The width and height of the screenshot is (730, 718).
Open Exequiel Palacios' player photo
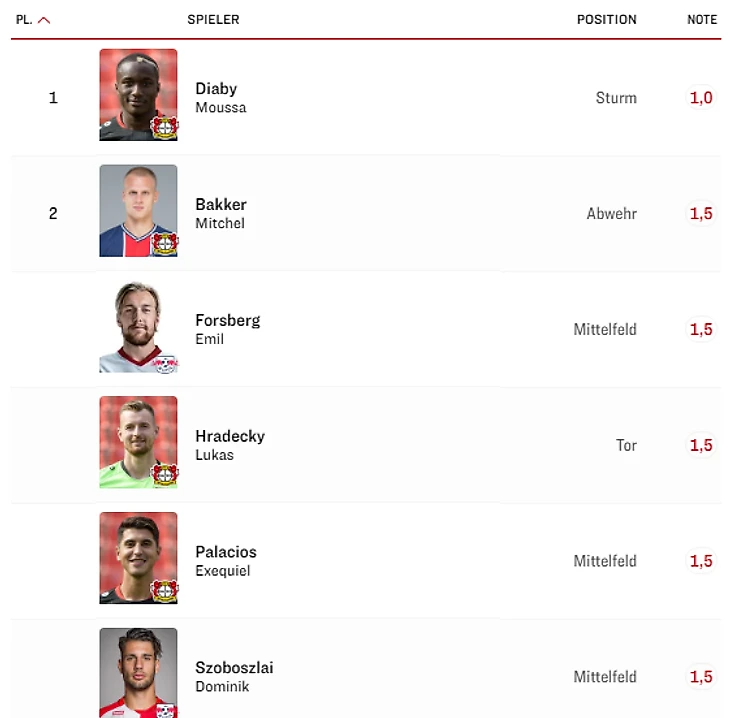[x=138, y=558]
